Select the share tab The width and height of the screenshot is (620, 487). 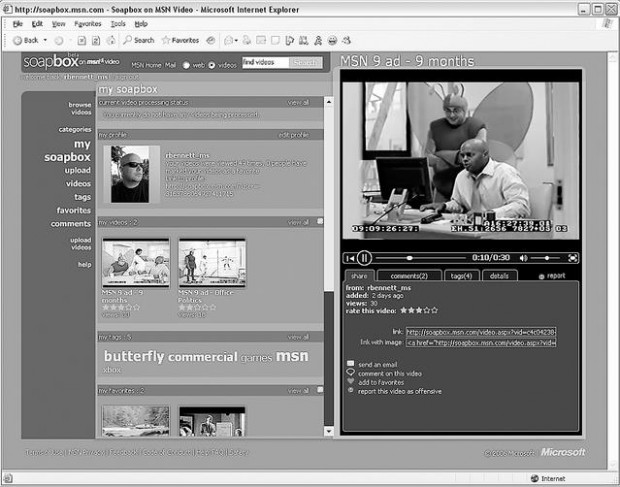(x=359, y=276)
